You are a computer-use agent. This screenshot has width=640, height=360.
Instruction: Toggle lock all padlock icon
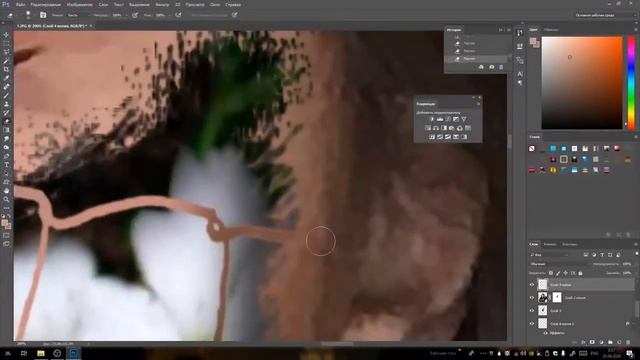pos(580,273)
